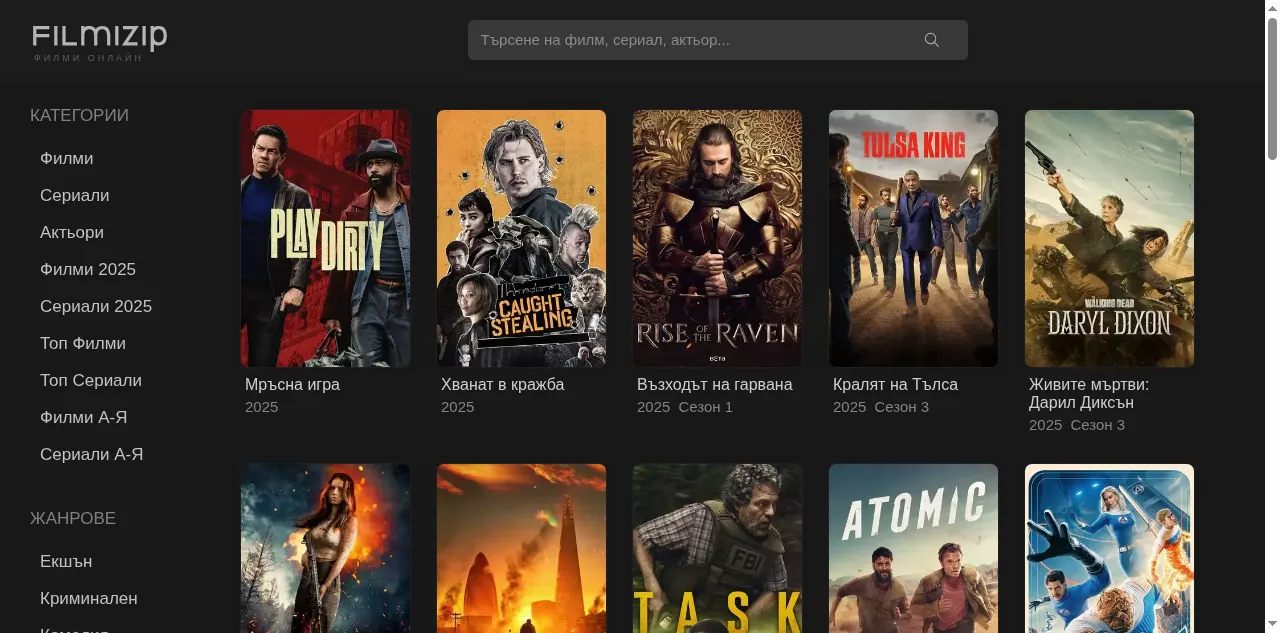
Task: Go to Топ Сериали
Action: [91, 381]
